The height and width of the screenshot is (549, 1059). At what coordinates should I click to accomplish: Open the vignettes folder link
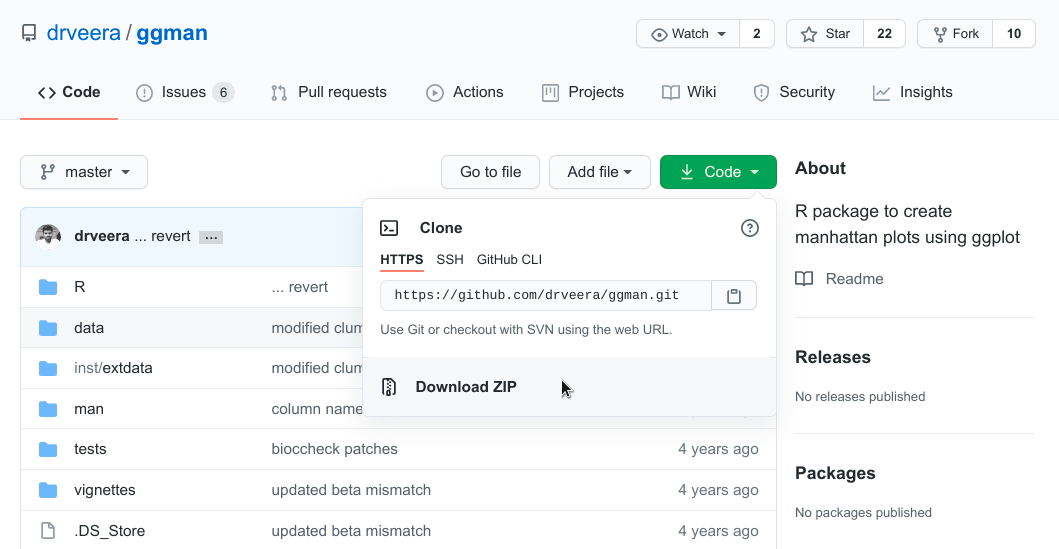(105, 490)
